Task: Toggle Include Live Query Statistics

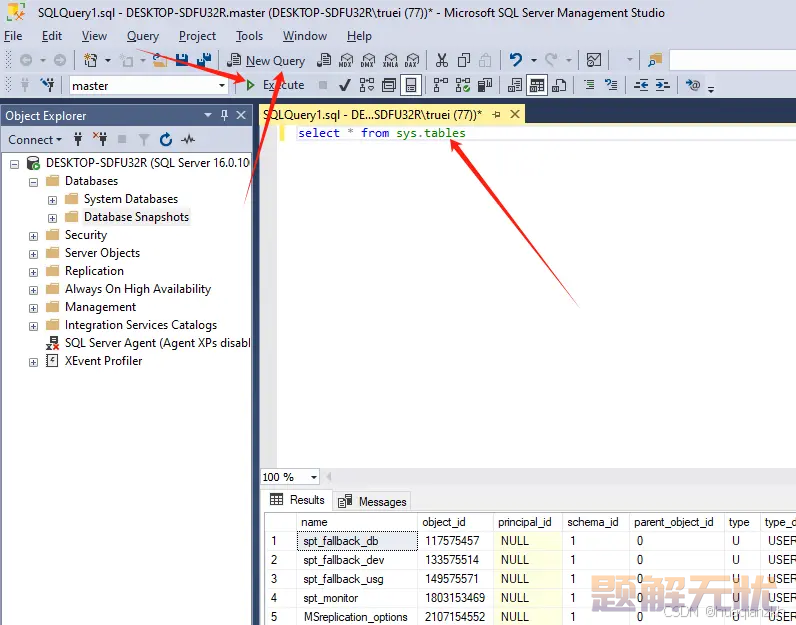Action: tap(462, 85)
